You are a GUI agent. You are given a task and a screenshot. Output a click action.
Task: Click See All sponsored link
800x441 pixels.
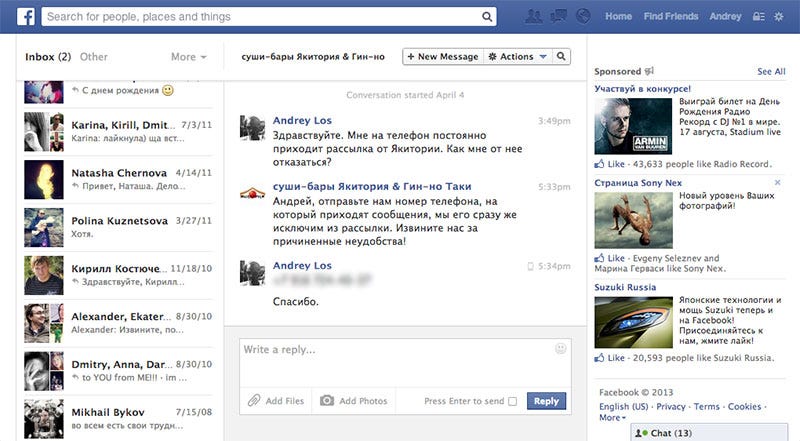pyautogui.click(x=771, y=71)
